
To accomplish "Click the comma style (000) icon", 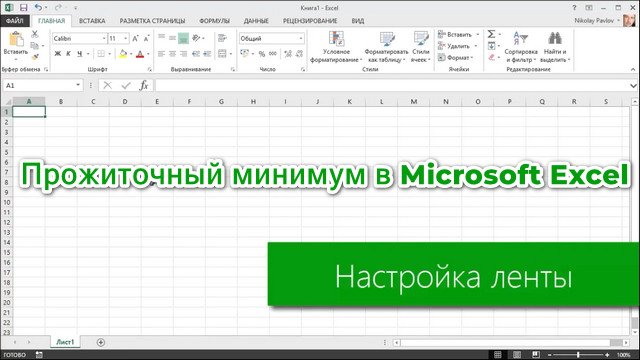I will [x=273, y=53].
